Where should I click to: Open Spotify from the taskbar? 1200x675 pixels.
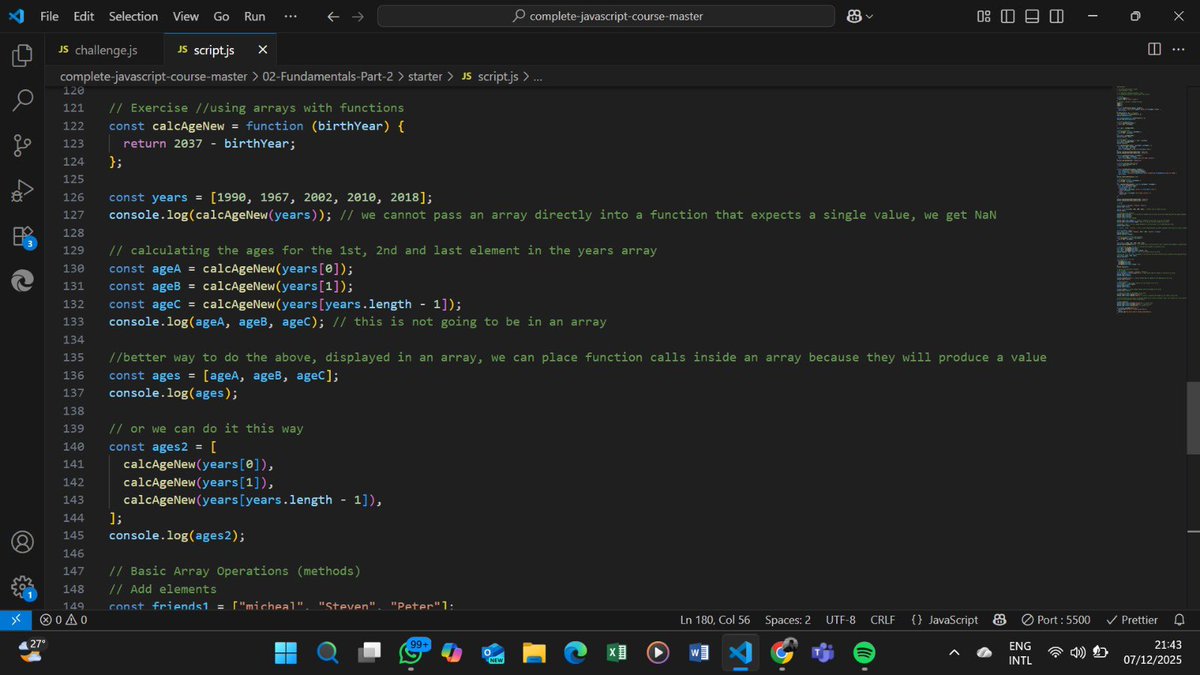coord(864,652)
